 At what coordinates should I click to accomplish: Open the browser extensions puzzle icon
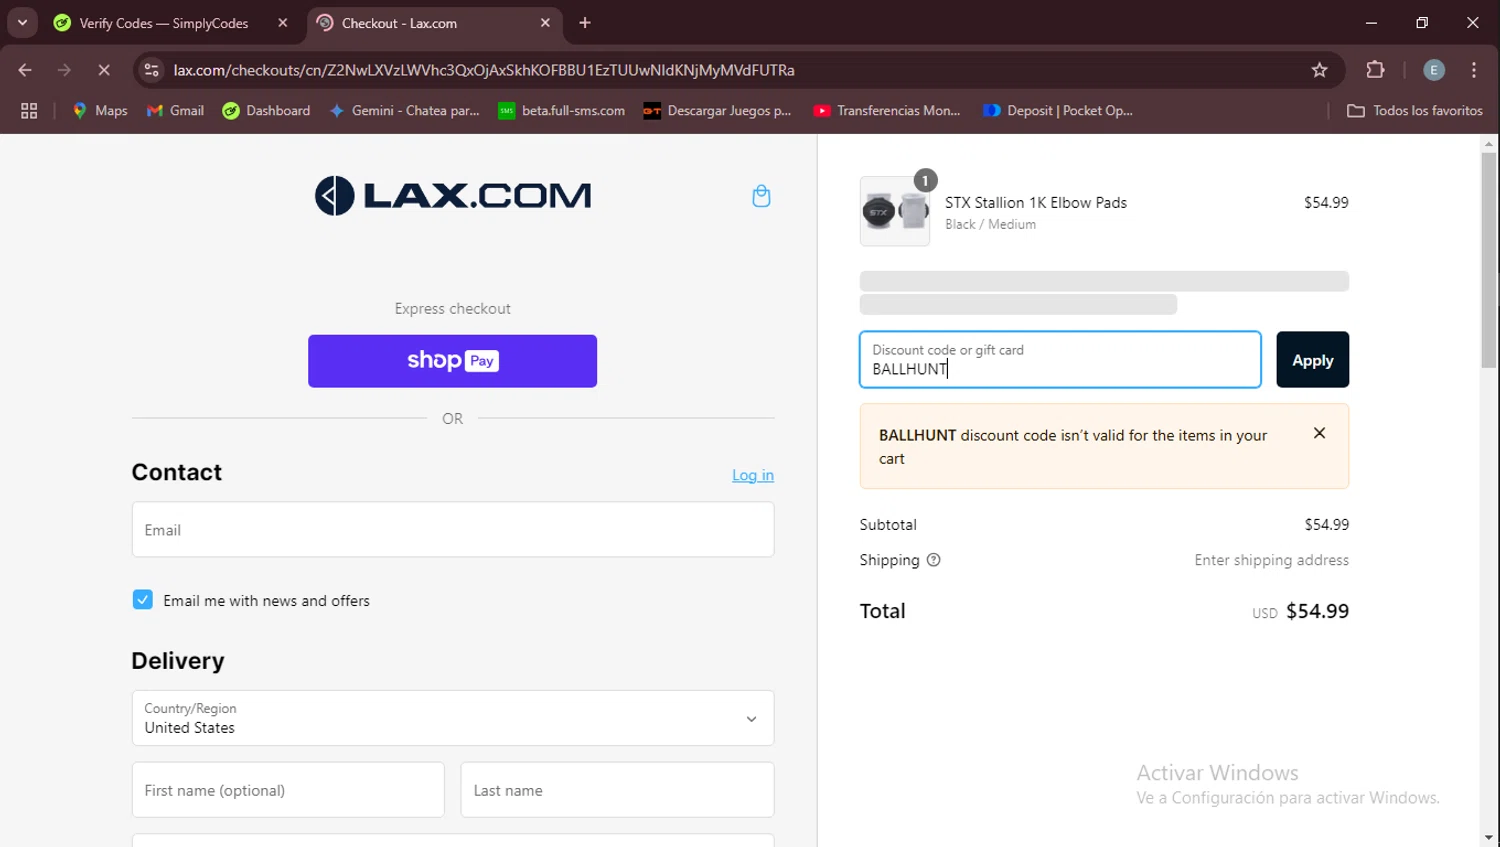click(1375, 70)
